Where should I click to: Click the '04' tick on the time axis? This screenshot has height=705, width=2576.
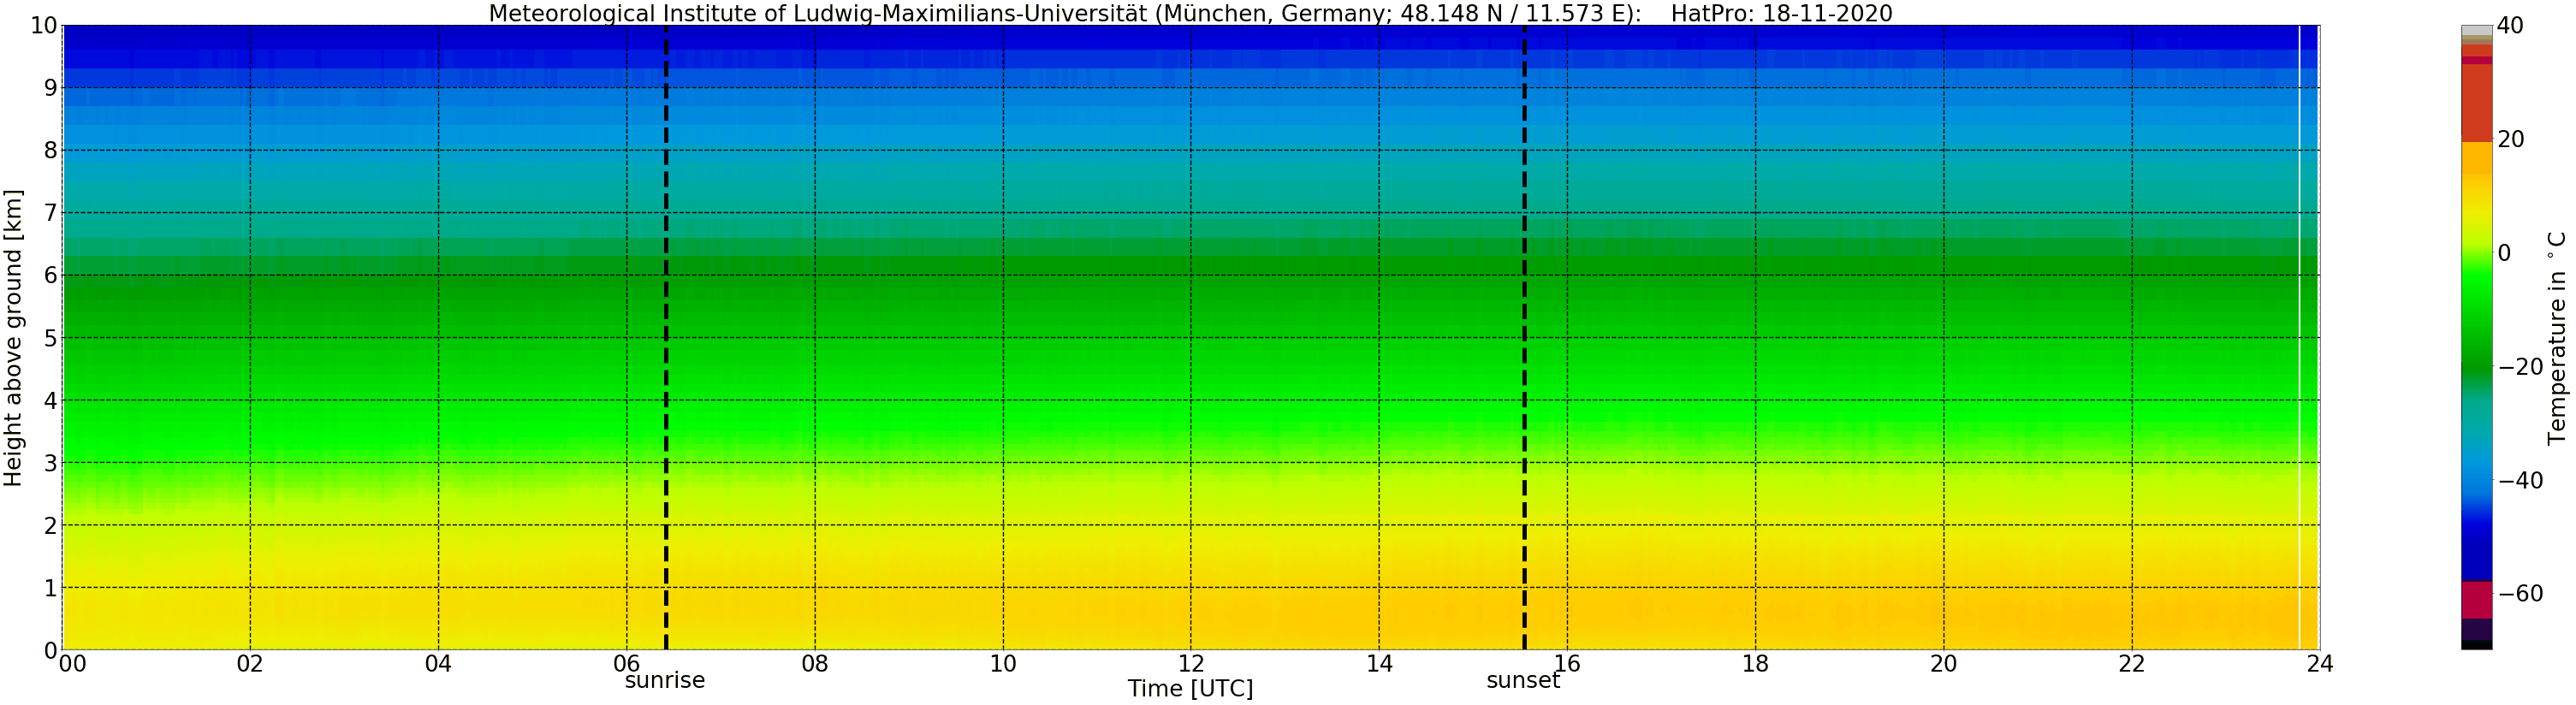point(438,664)
